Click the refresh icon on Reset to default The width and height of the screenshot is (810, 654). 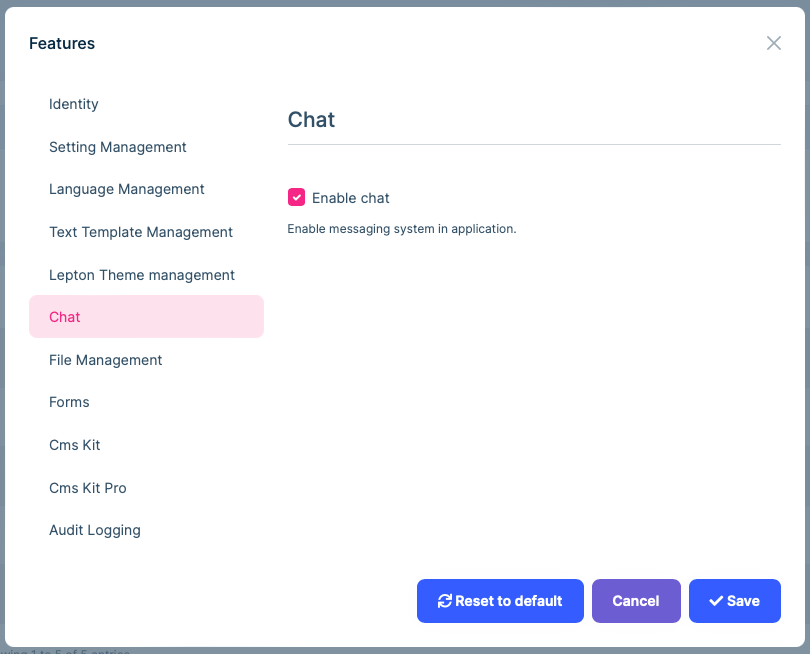pos(445,601)
